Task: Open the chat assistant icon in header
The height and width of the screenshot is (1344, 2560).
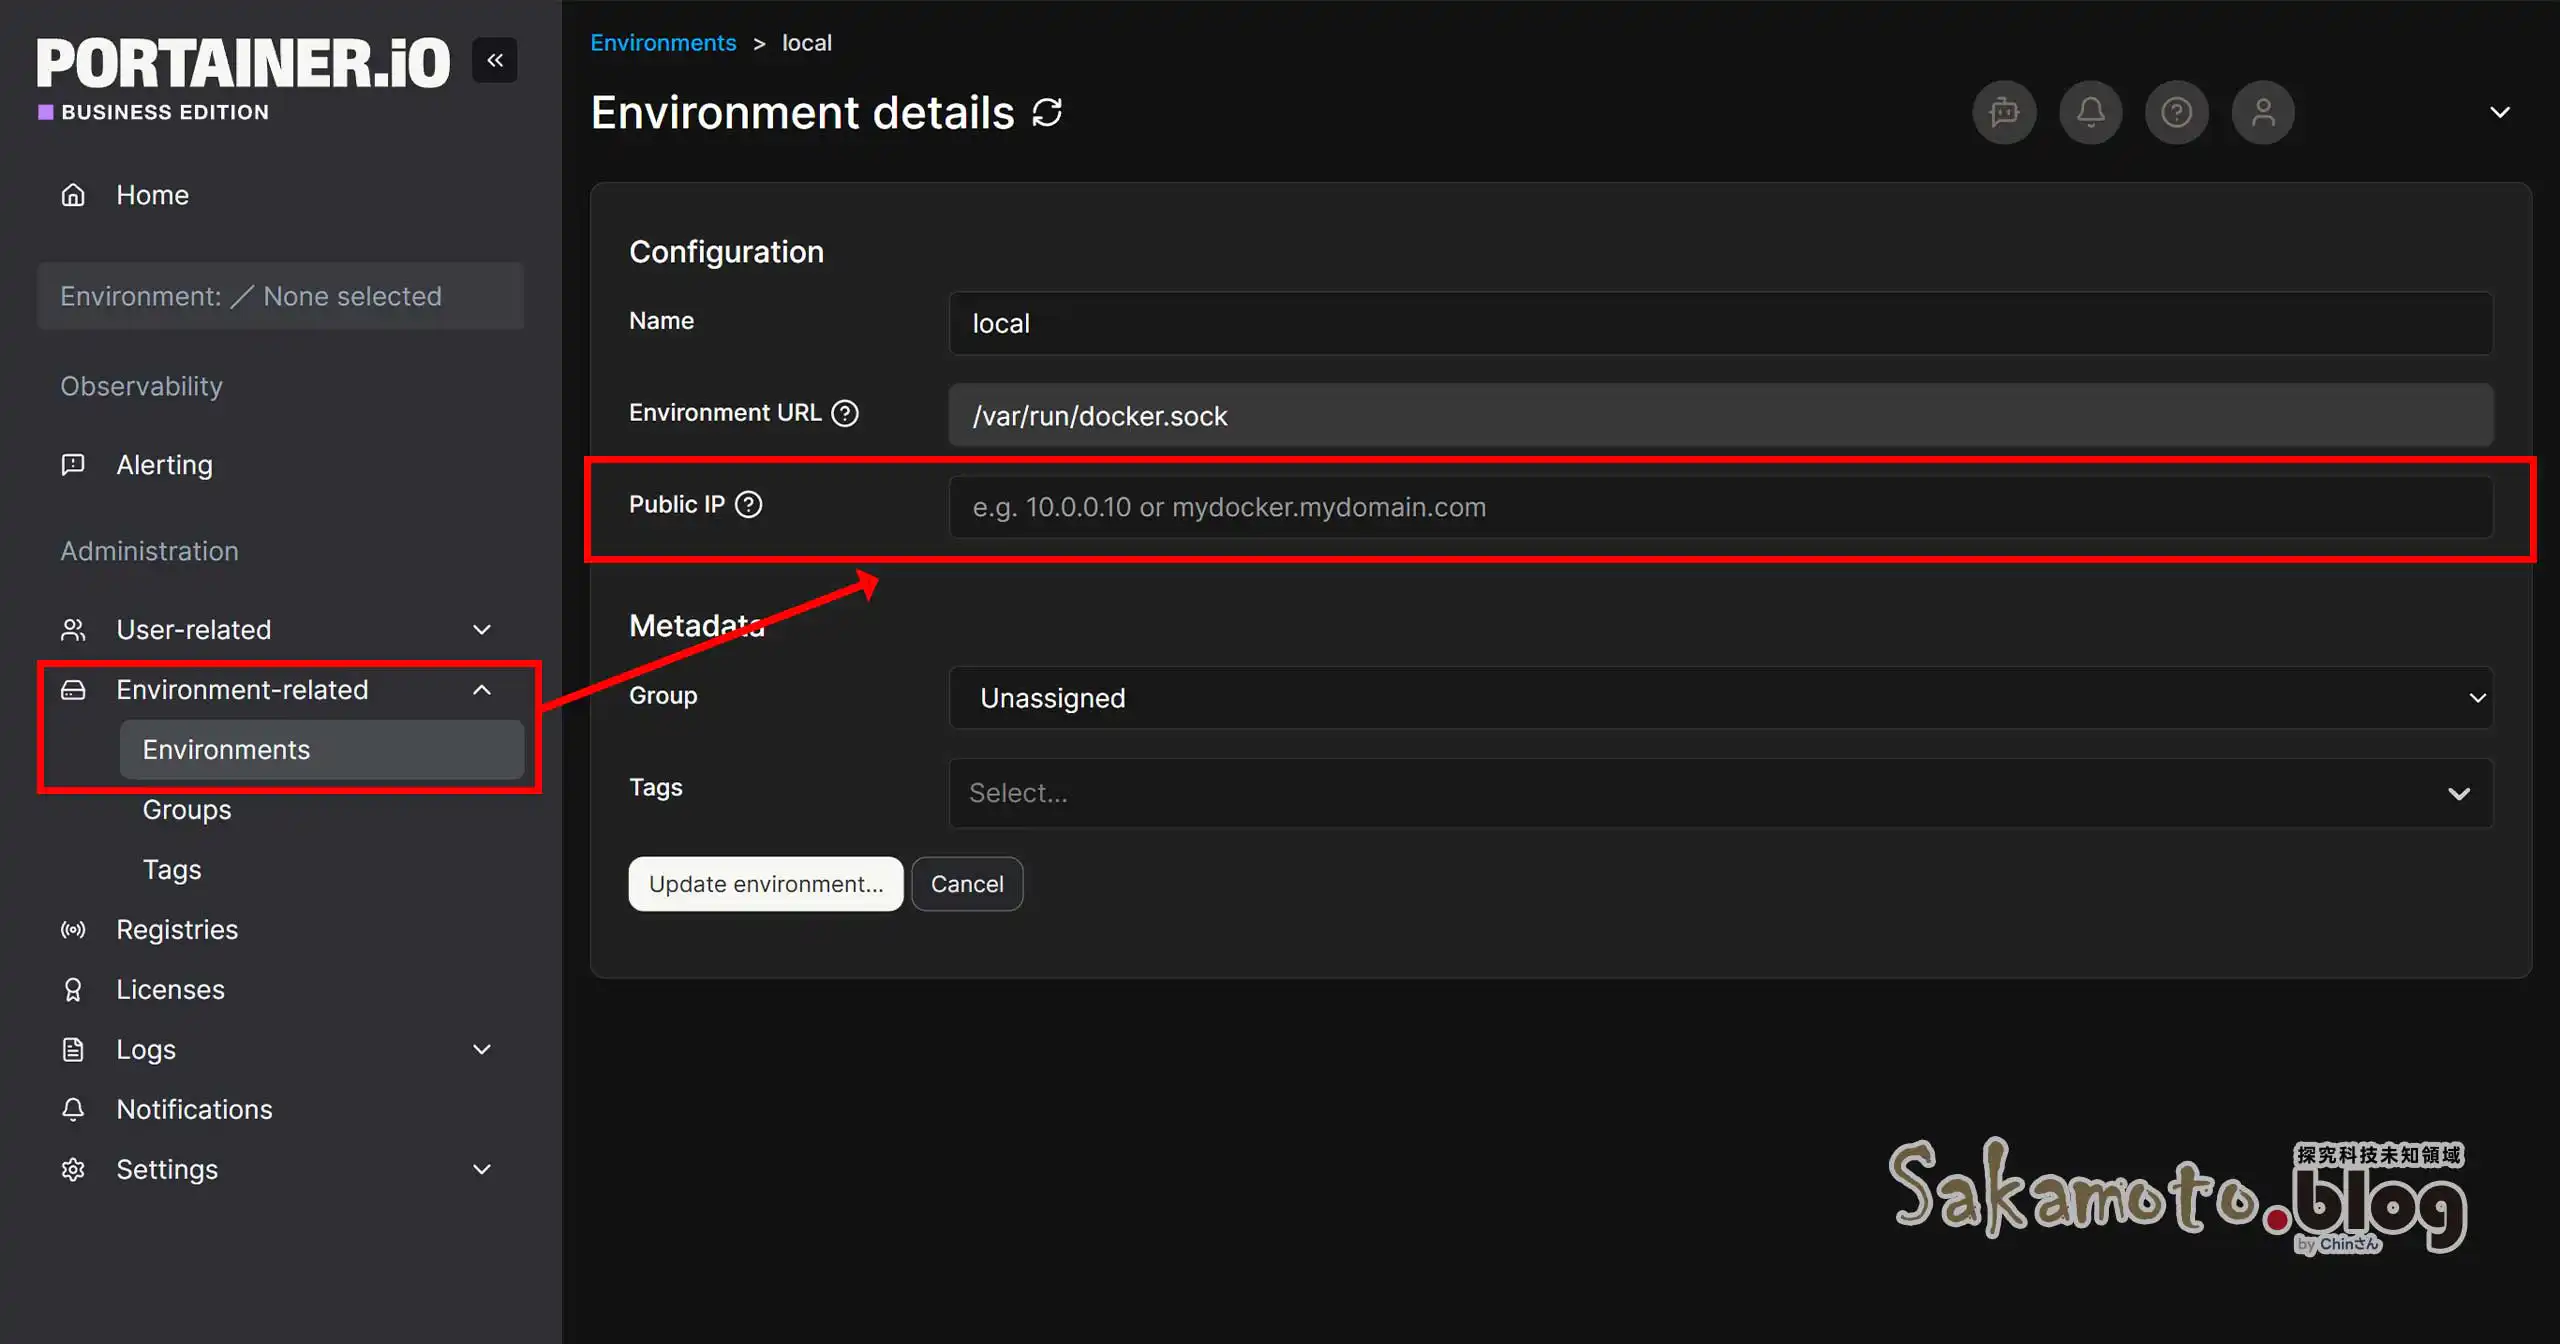Action: click(2004, 112)
